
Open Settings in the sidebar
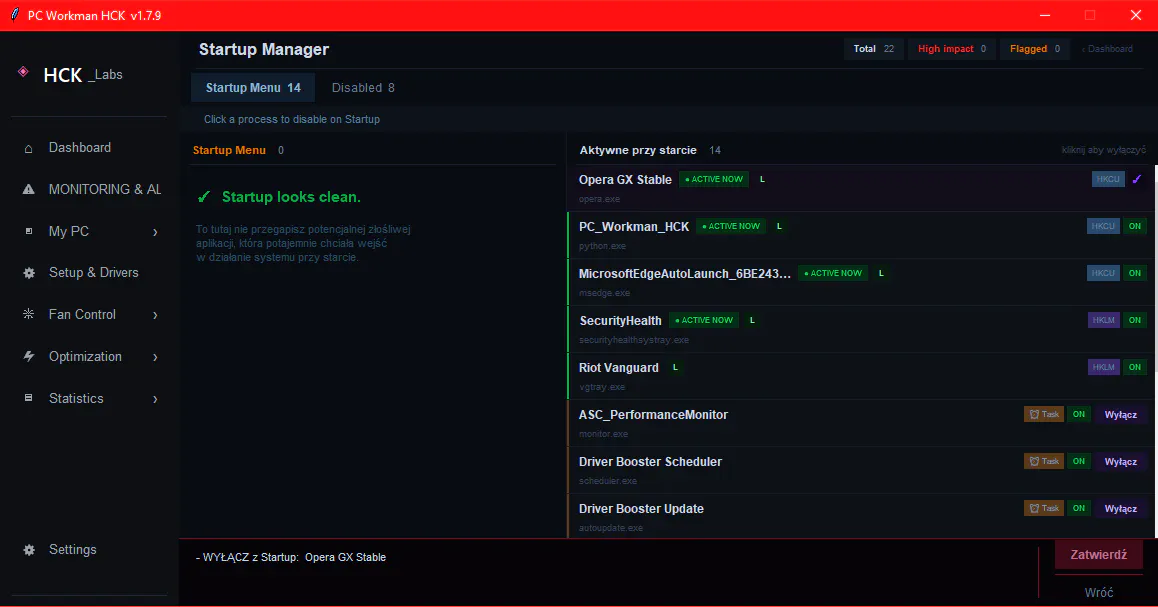(x=72, y=549)
